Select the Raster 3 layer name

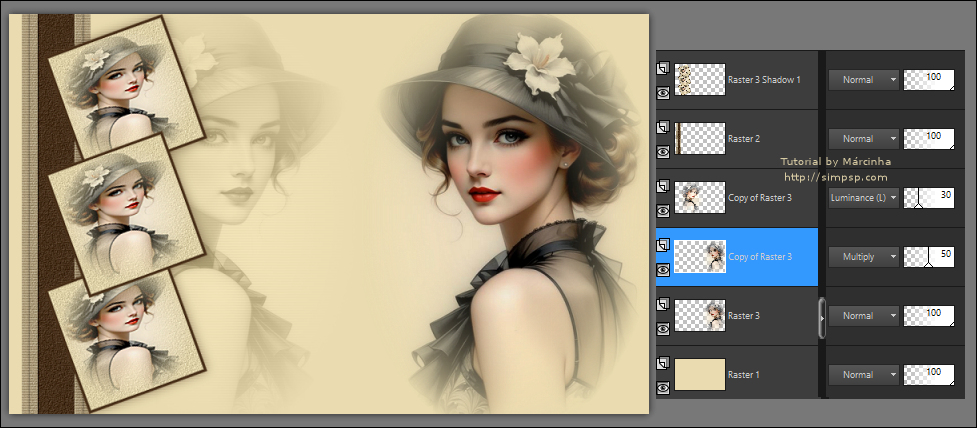pyautogui.click(x=744, y=316)
